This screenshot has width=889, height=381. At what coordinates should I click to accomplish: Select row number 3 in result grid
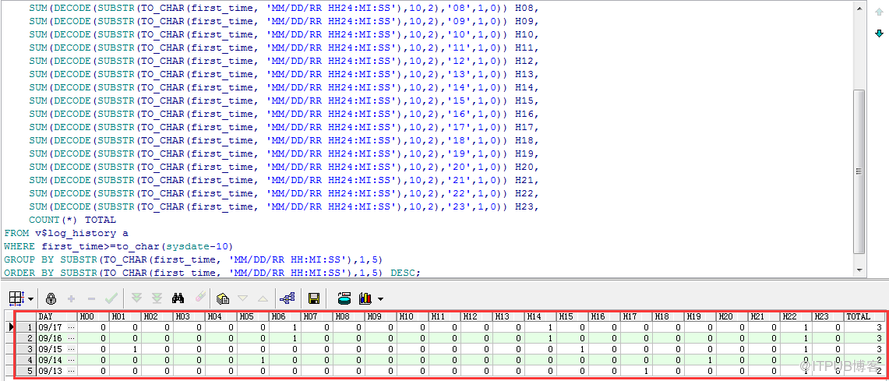pos(26,349)
